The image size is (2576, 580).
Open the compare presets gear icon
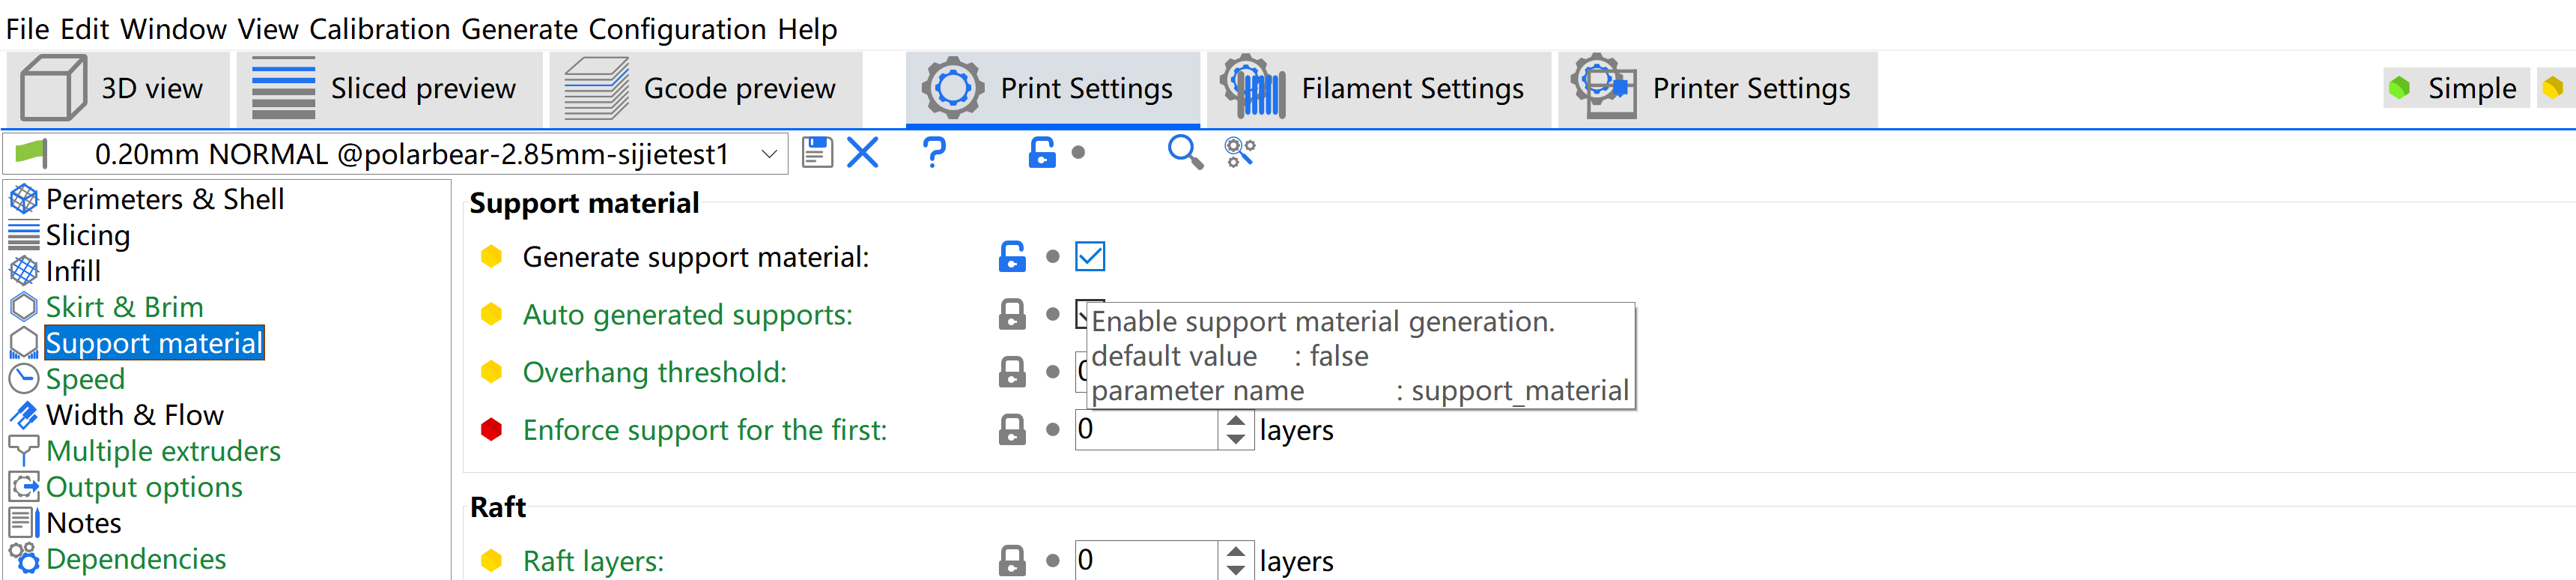1239,153
